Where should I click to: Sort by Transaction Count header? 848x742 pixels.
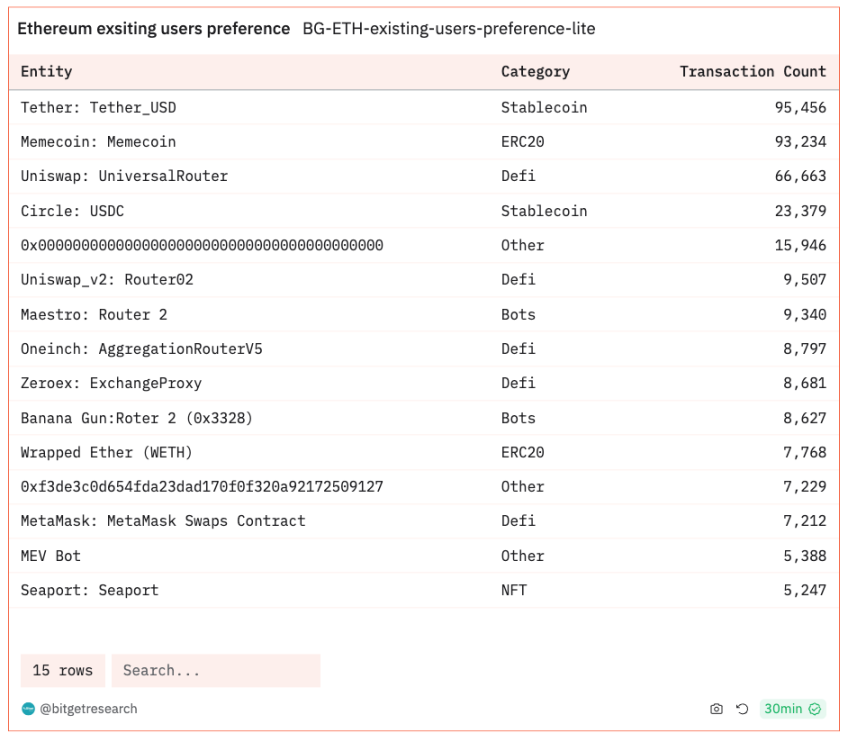[753, 71]
